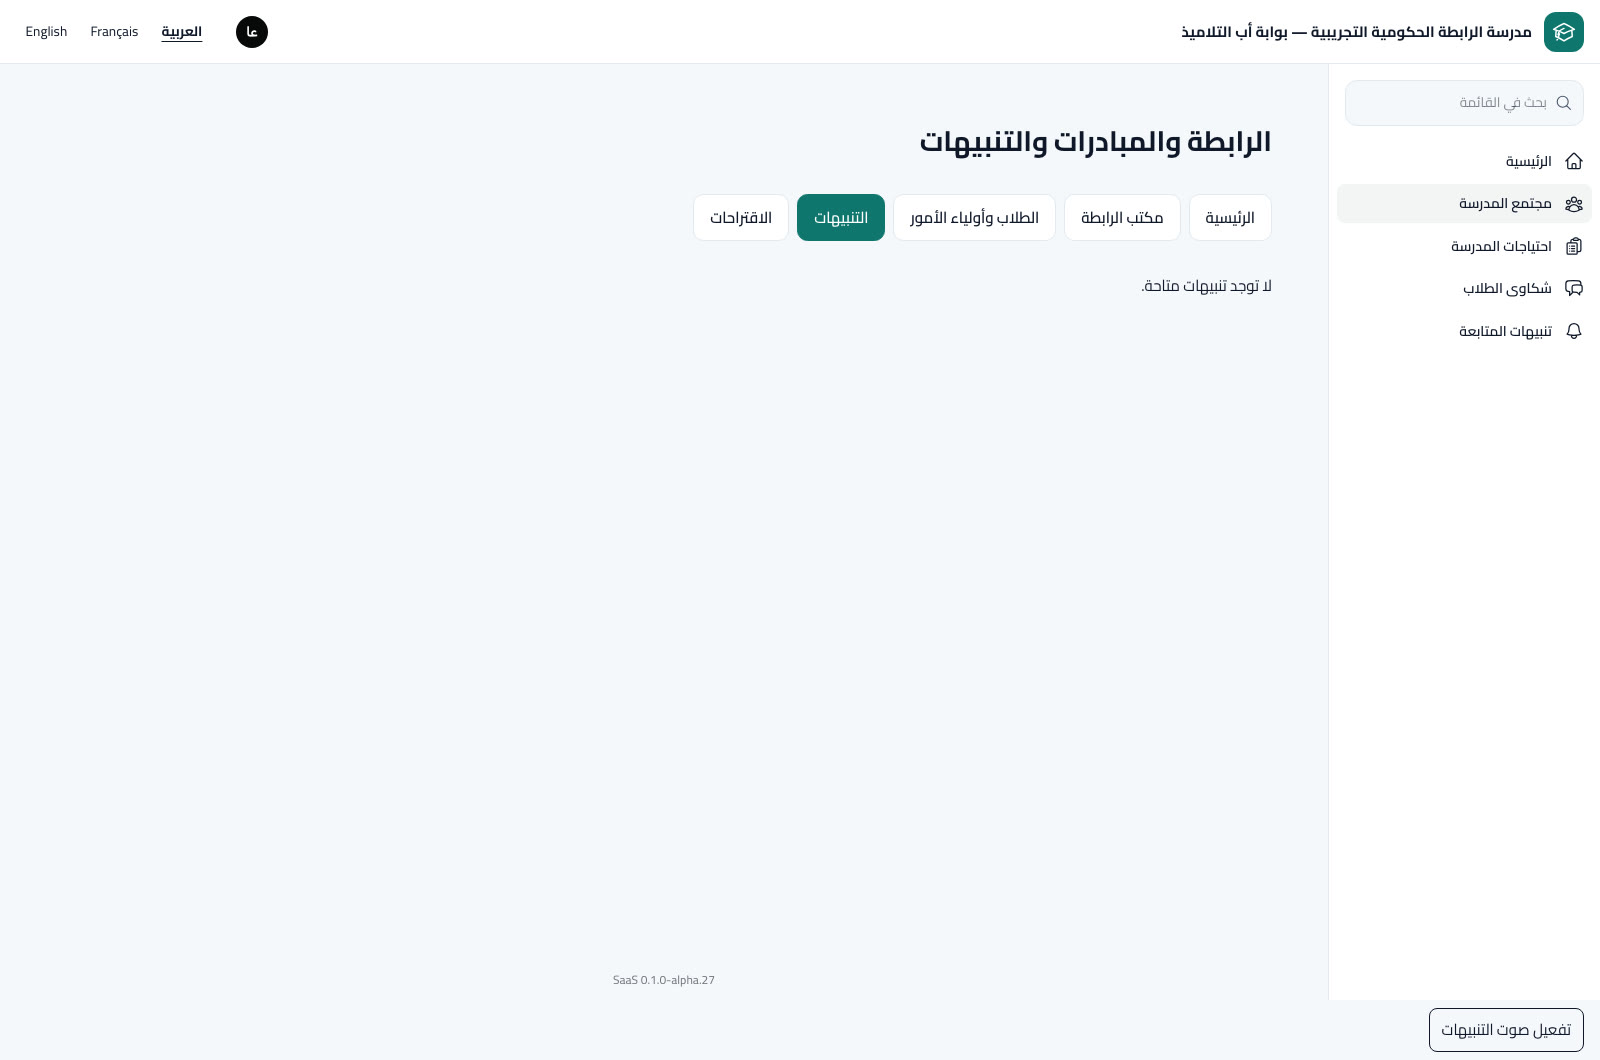Click the magnifier icon in menu search
This screenshot has width=1600, height=1060.
point(1564,103)
